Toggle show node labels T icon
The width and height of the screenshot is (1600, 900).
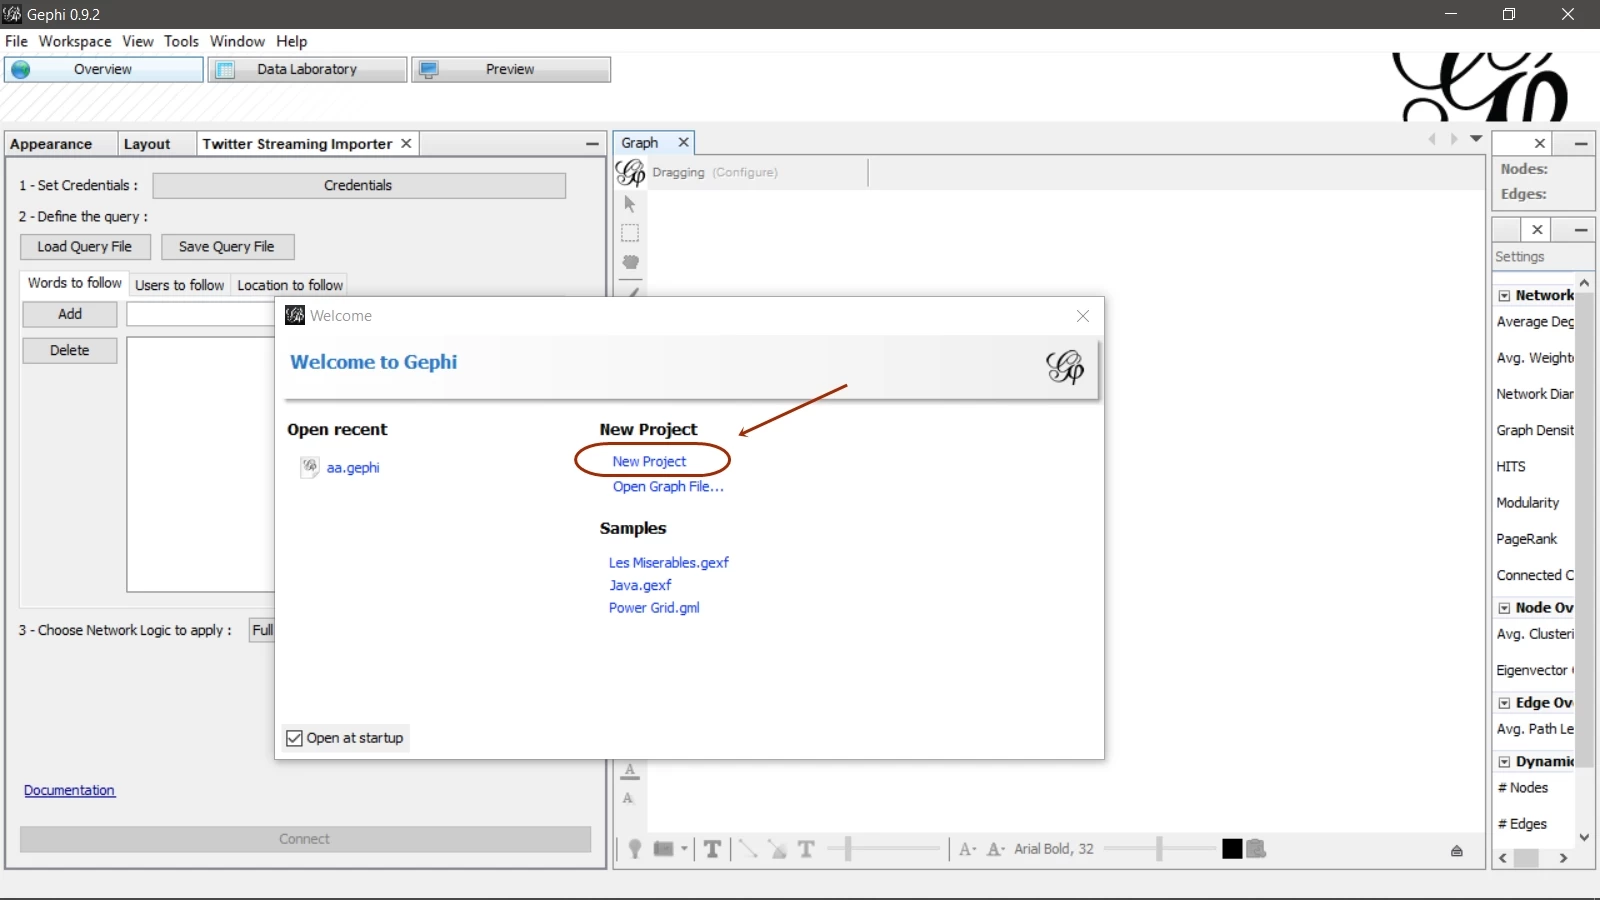tap(712, 849)
